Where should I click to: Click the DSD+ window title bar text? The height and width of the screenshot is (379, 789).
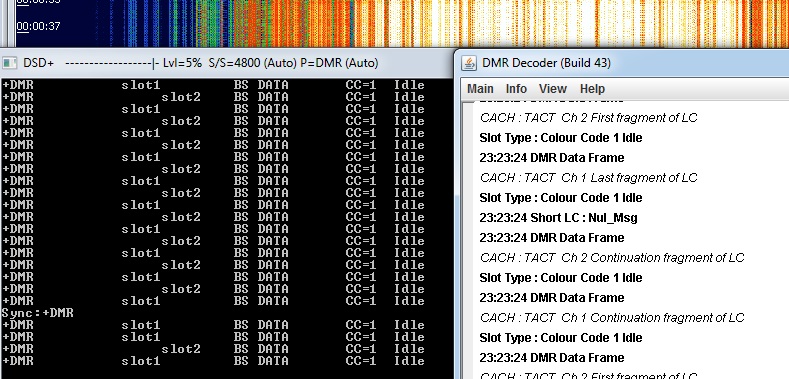[201, 63]
